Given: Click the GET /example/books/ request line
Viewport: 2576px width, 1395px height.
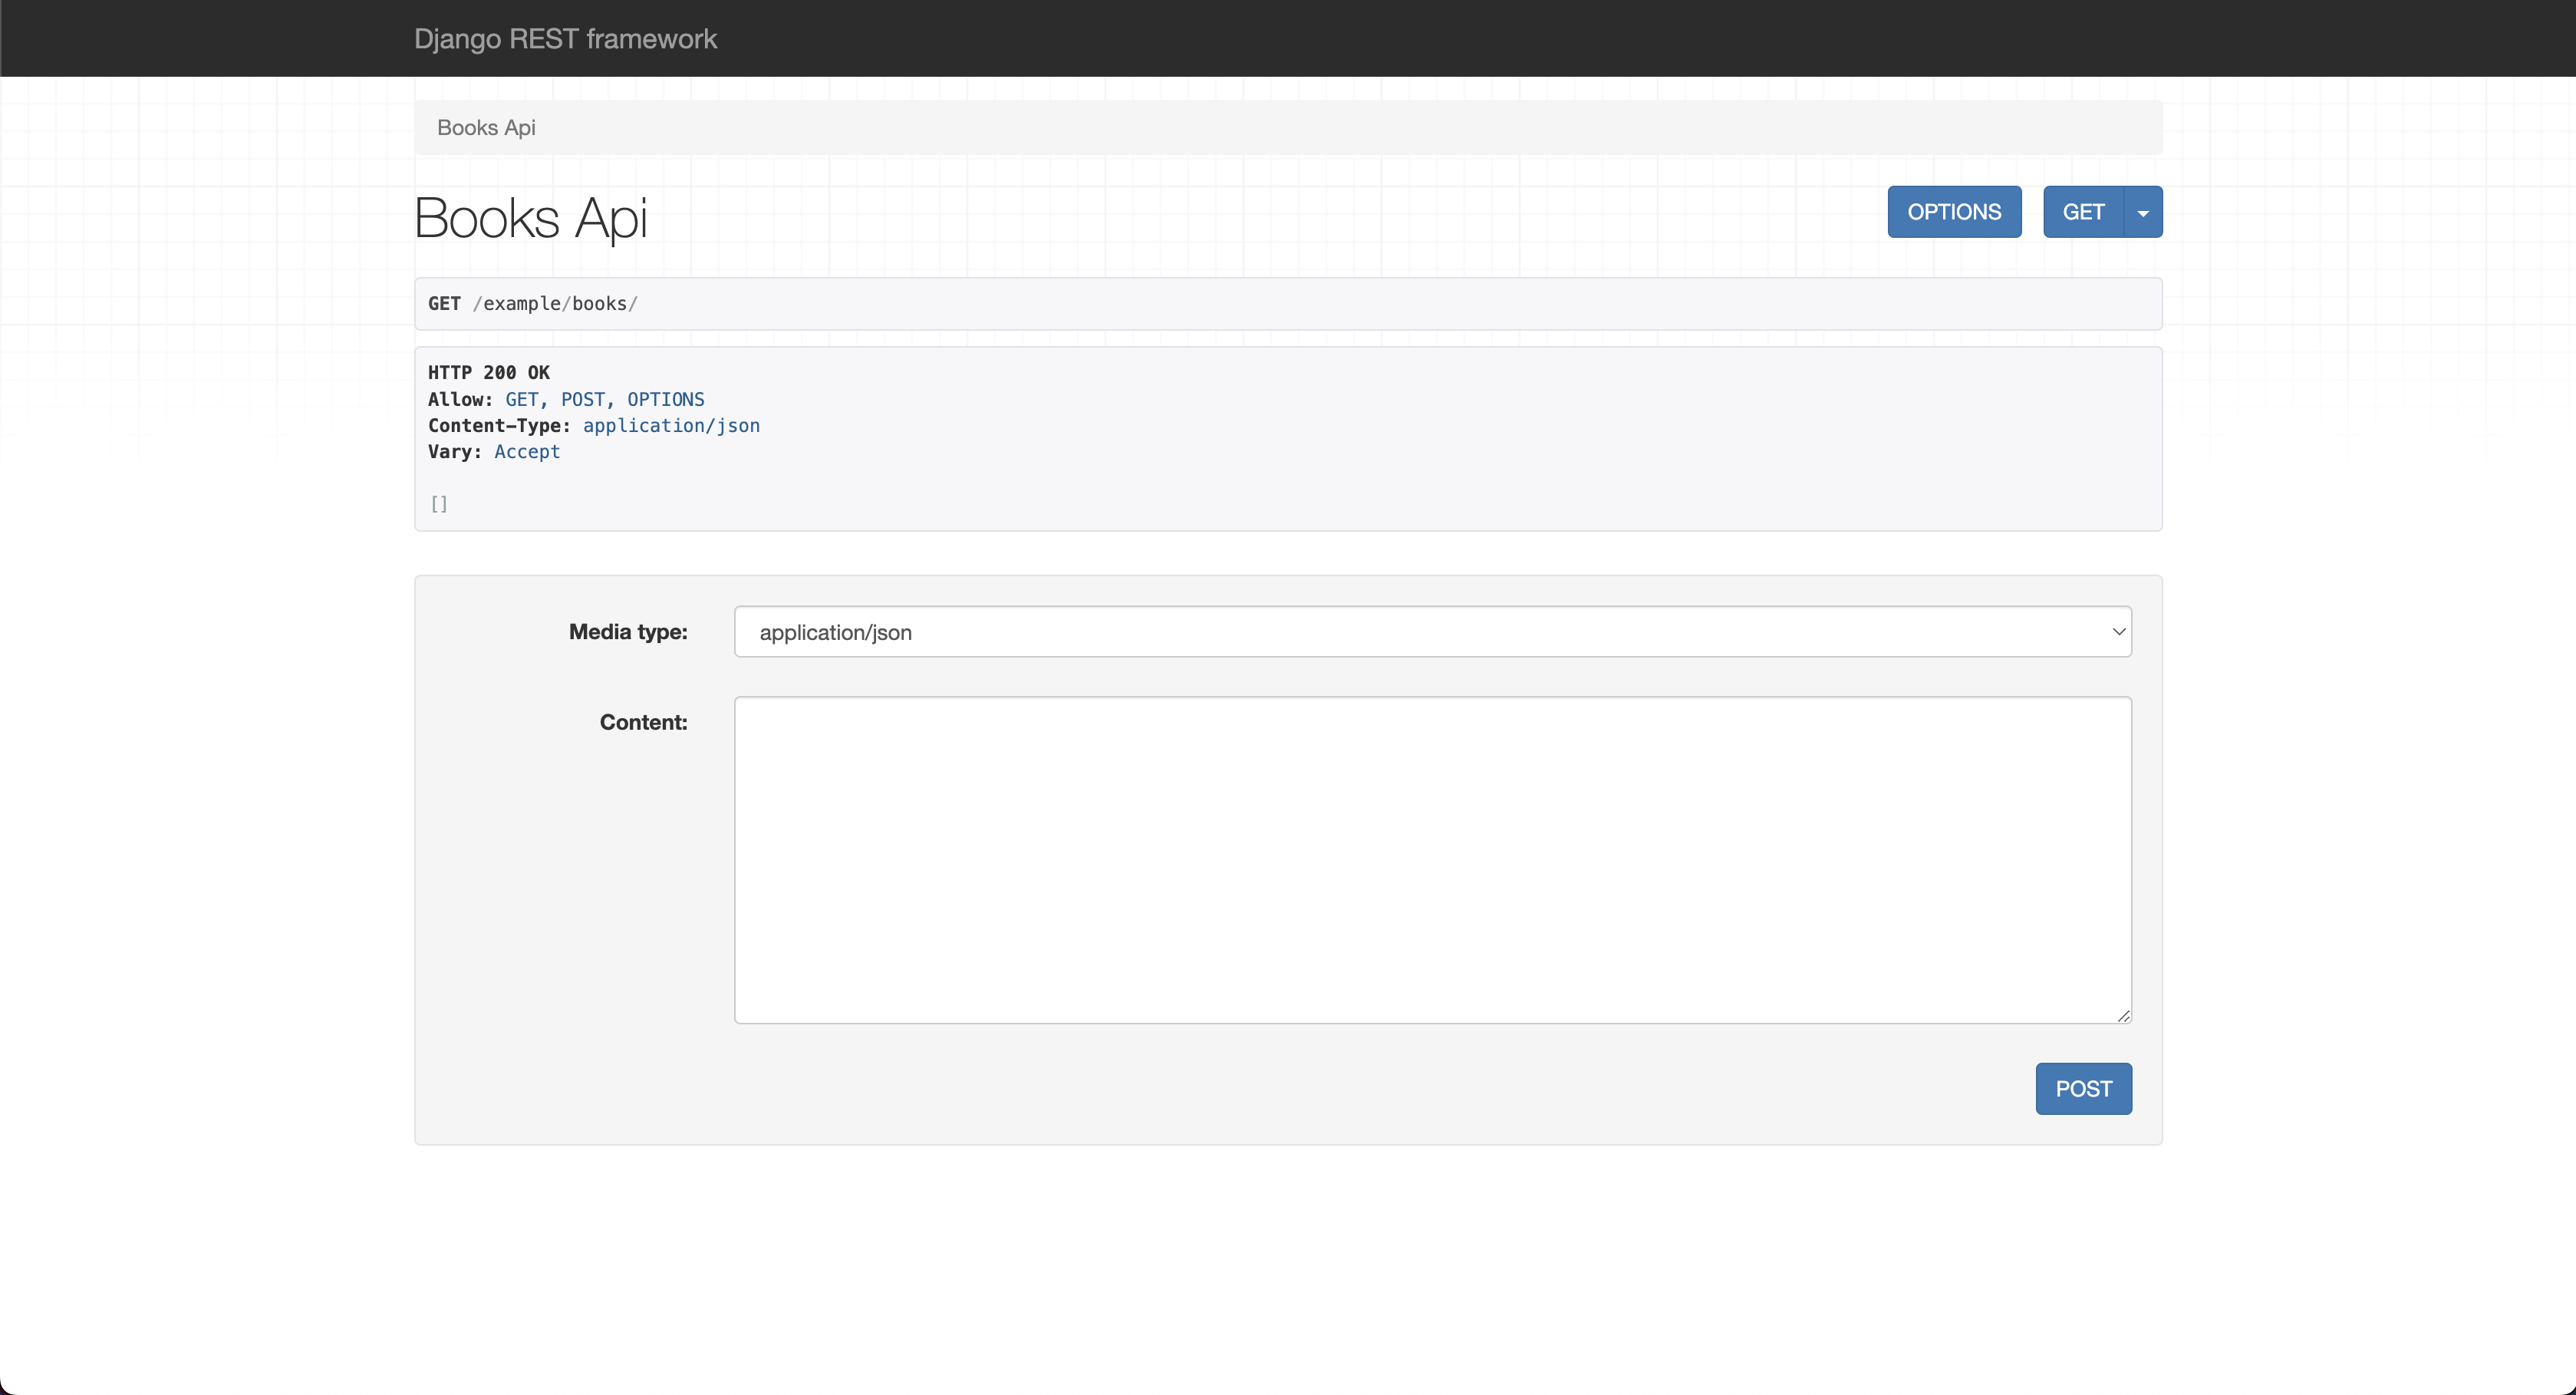Looking at the screenshot, I should tap(533, 304).
